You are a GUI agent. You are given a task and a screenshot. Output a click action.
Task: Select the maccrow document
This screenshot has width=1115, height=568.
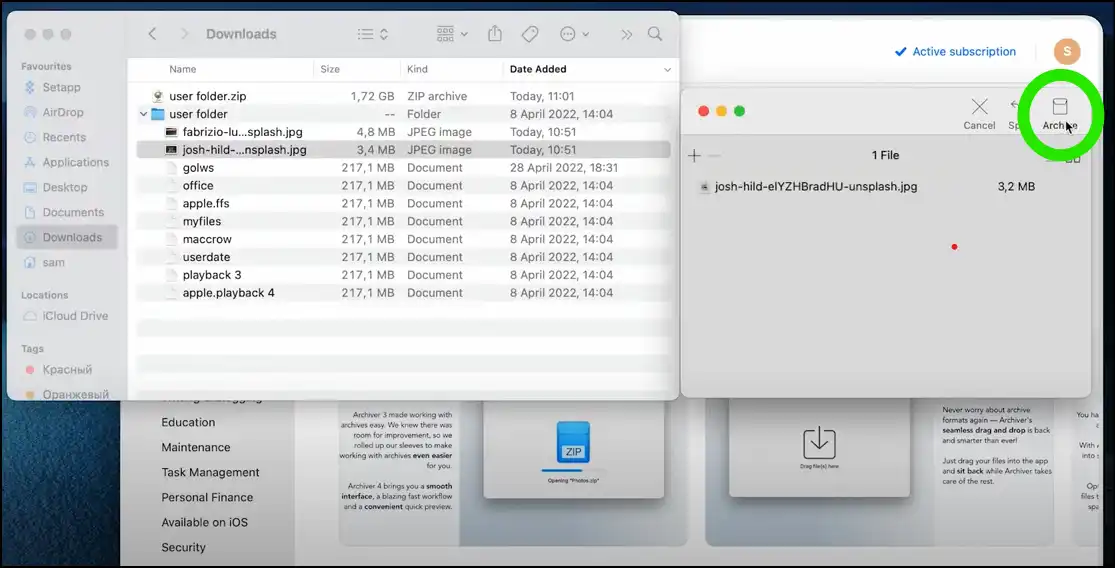(x=403, y=239)
